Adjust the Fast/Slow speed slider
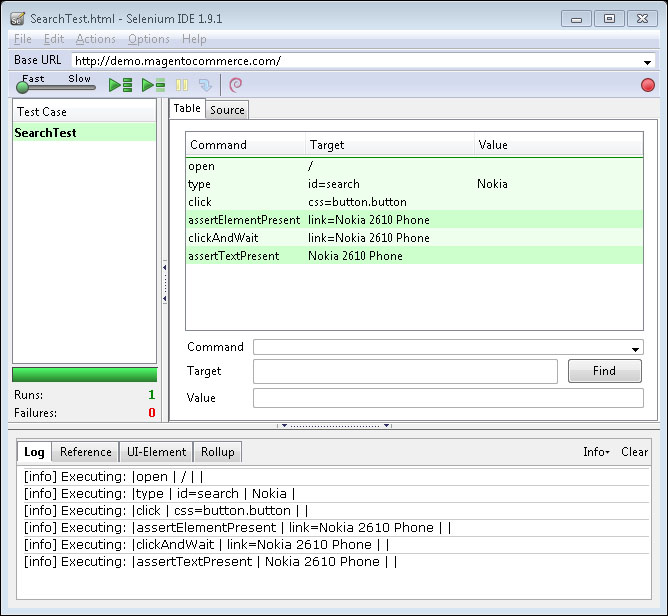The height and width of the screenshot is (616, 668). 23,88
